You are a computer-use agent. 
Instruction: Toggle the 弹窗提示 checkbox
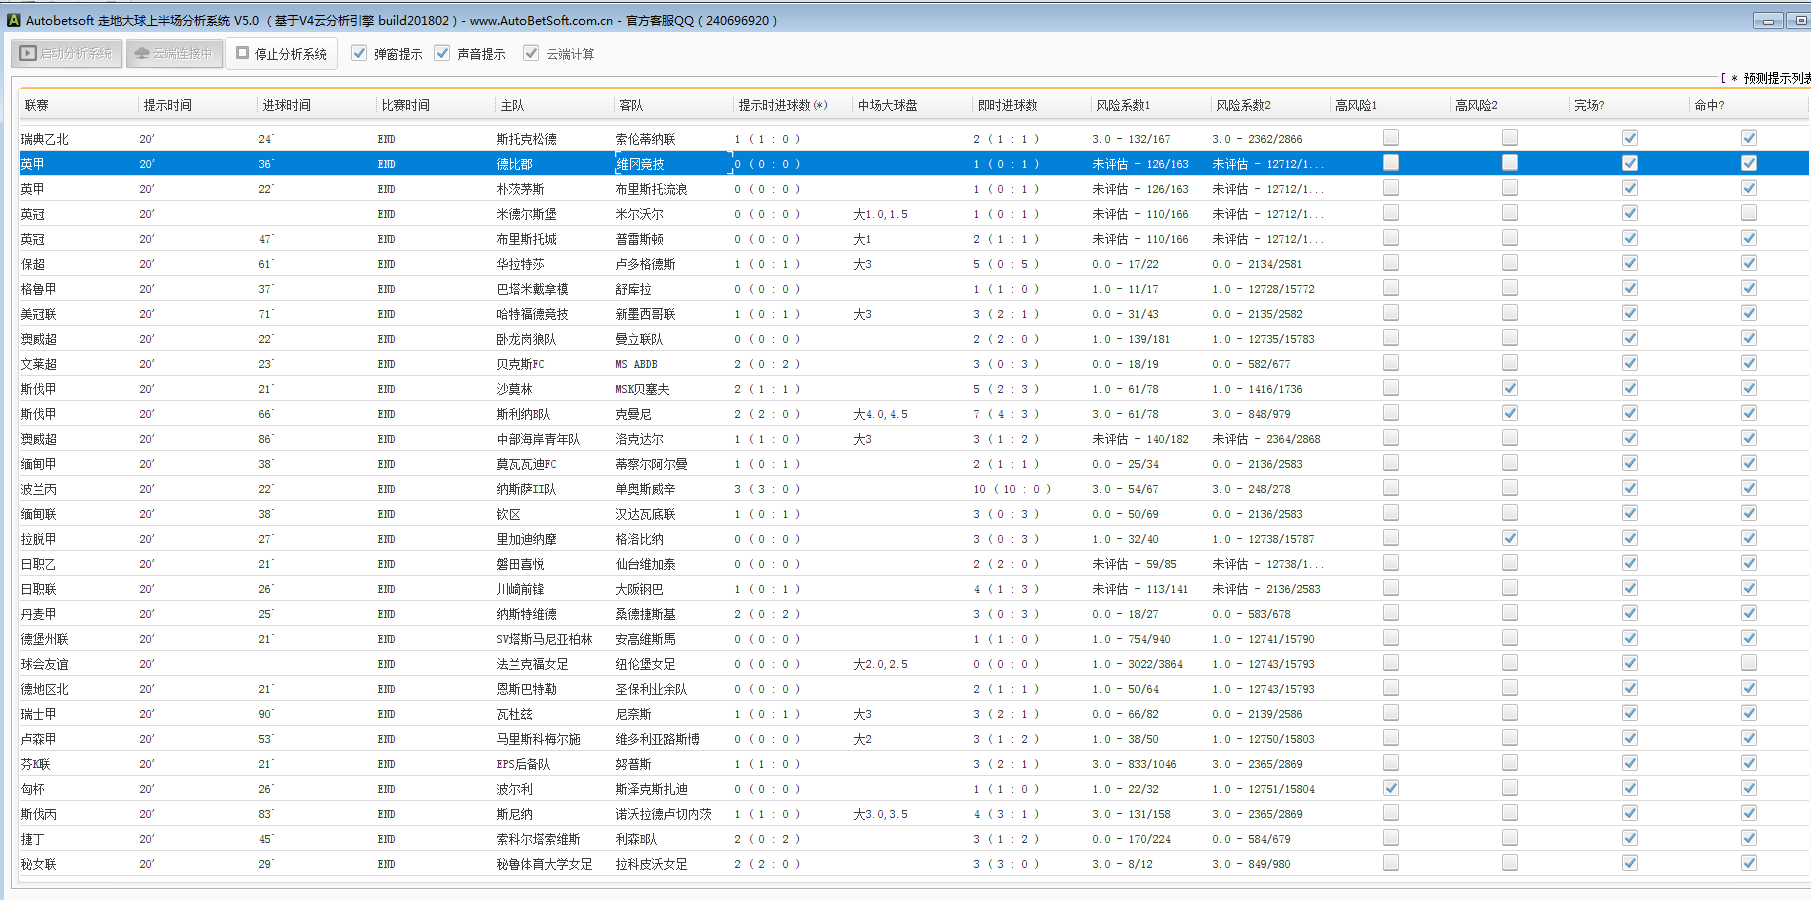360,54
